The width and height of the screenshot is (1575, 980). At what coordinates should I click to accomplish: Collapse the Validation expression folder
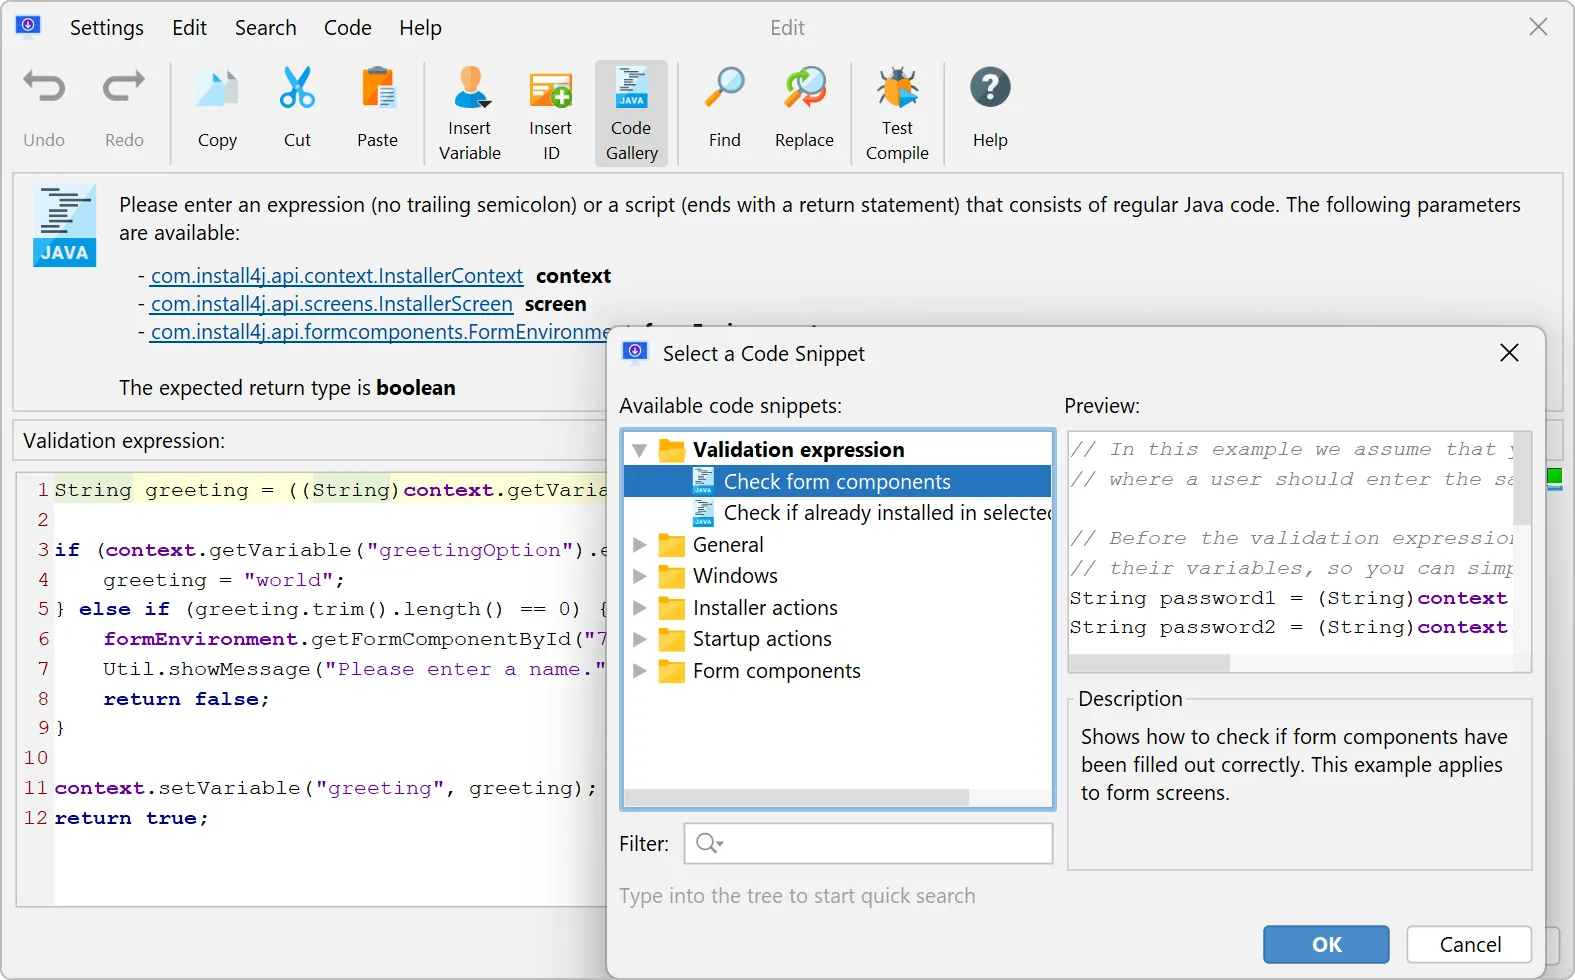pos(640,450)
